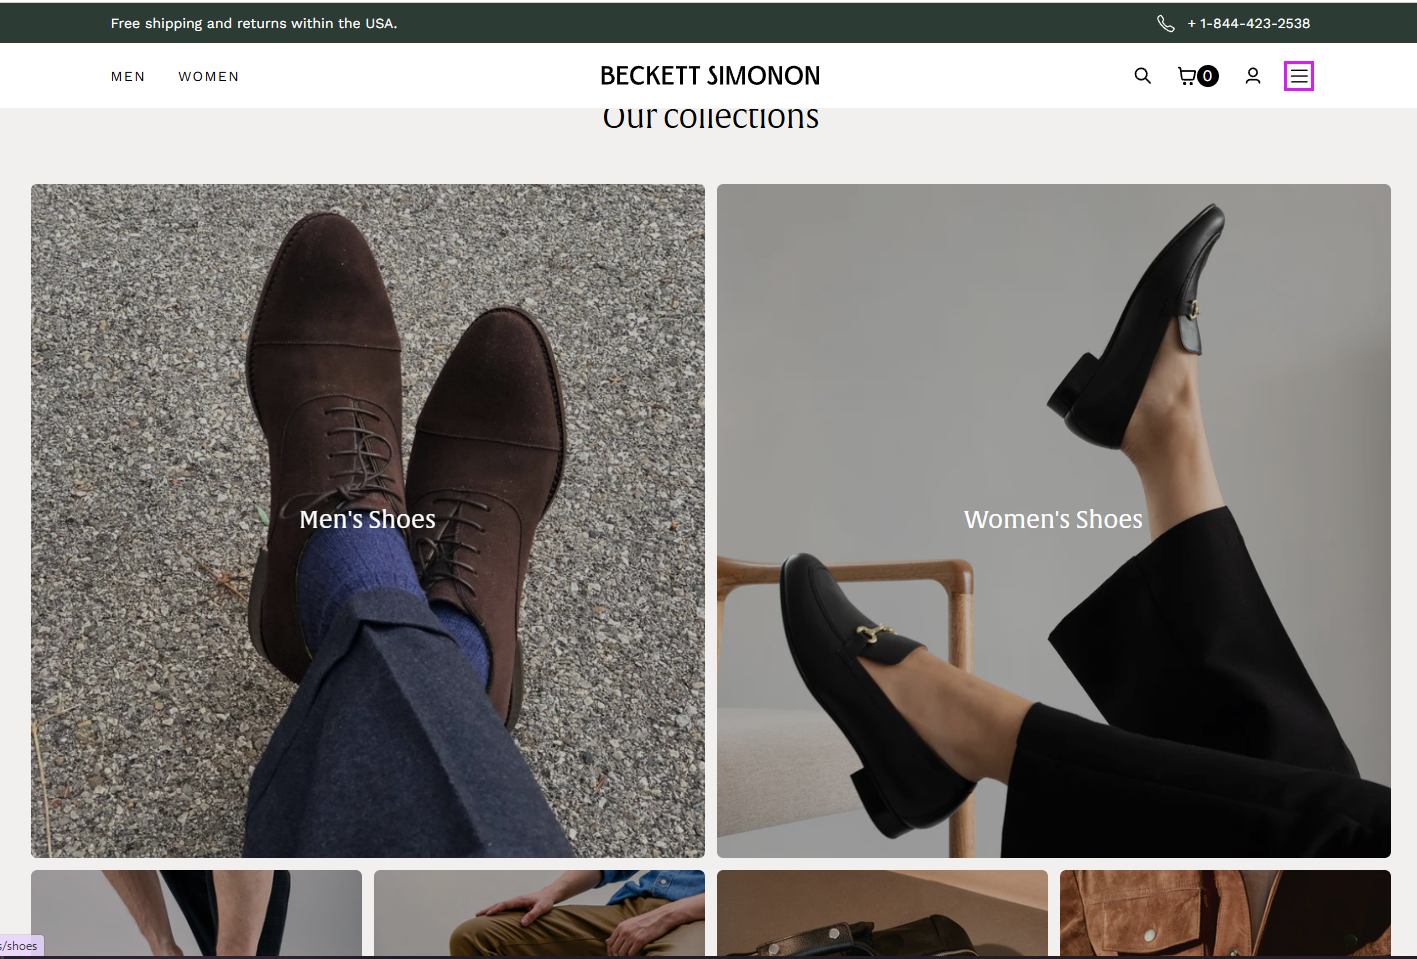Click the user account icon

[1252, 76]
